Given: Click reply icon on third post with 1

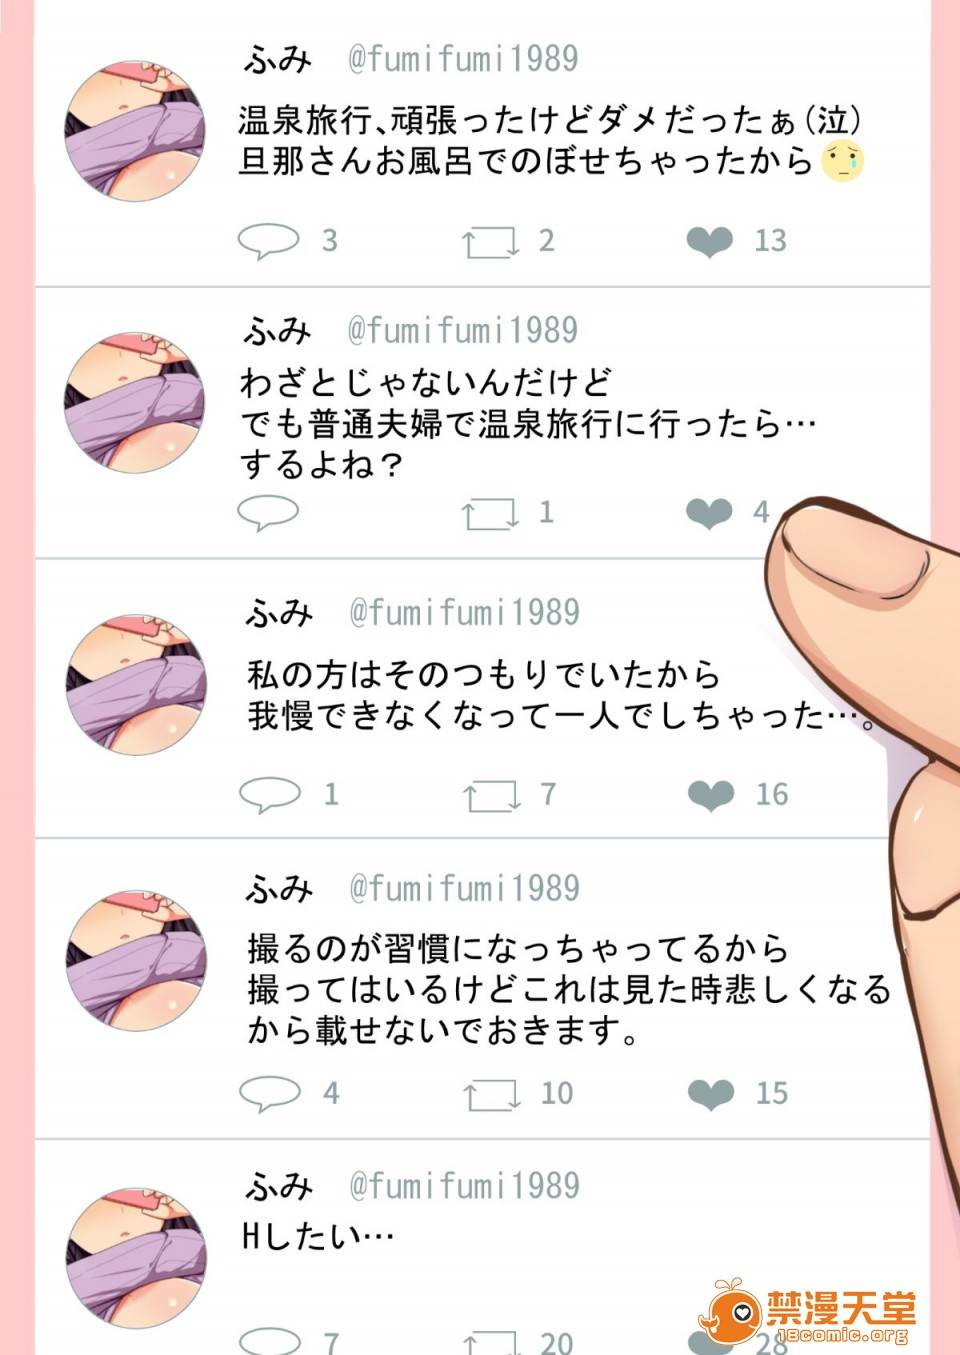Looking at the screenshot, I should tap(270, 795).
